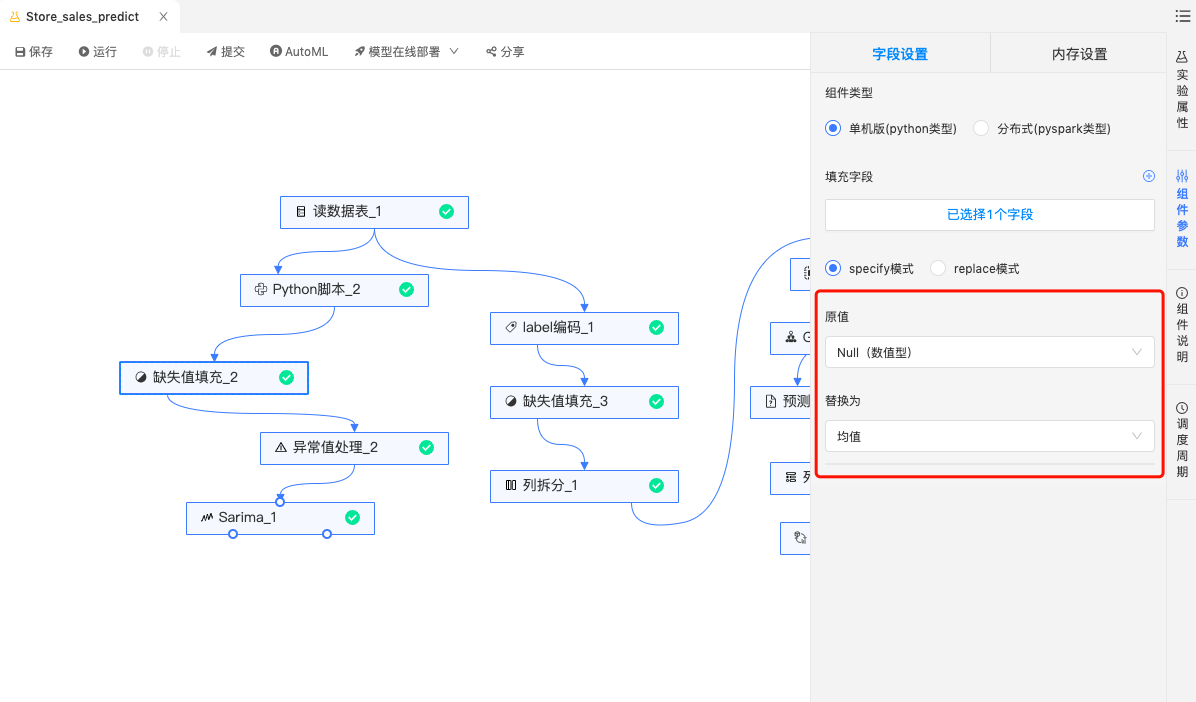Click the Submit paper-plane icon
The image size is (1196, 702).
click(212, 52)
